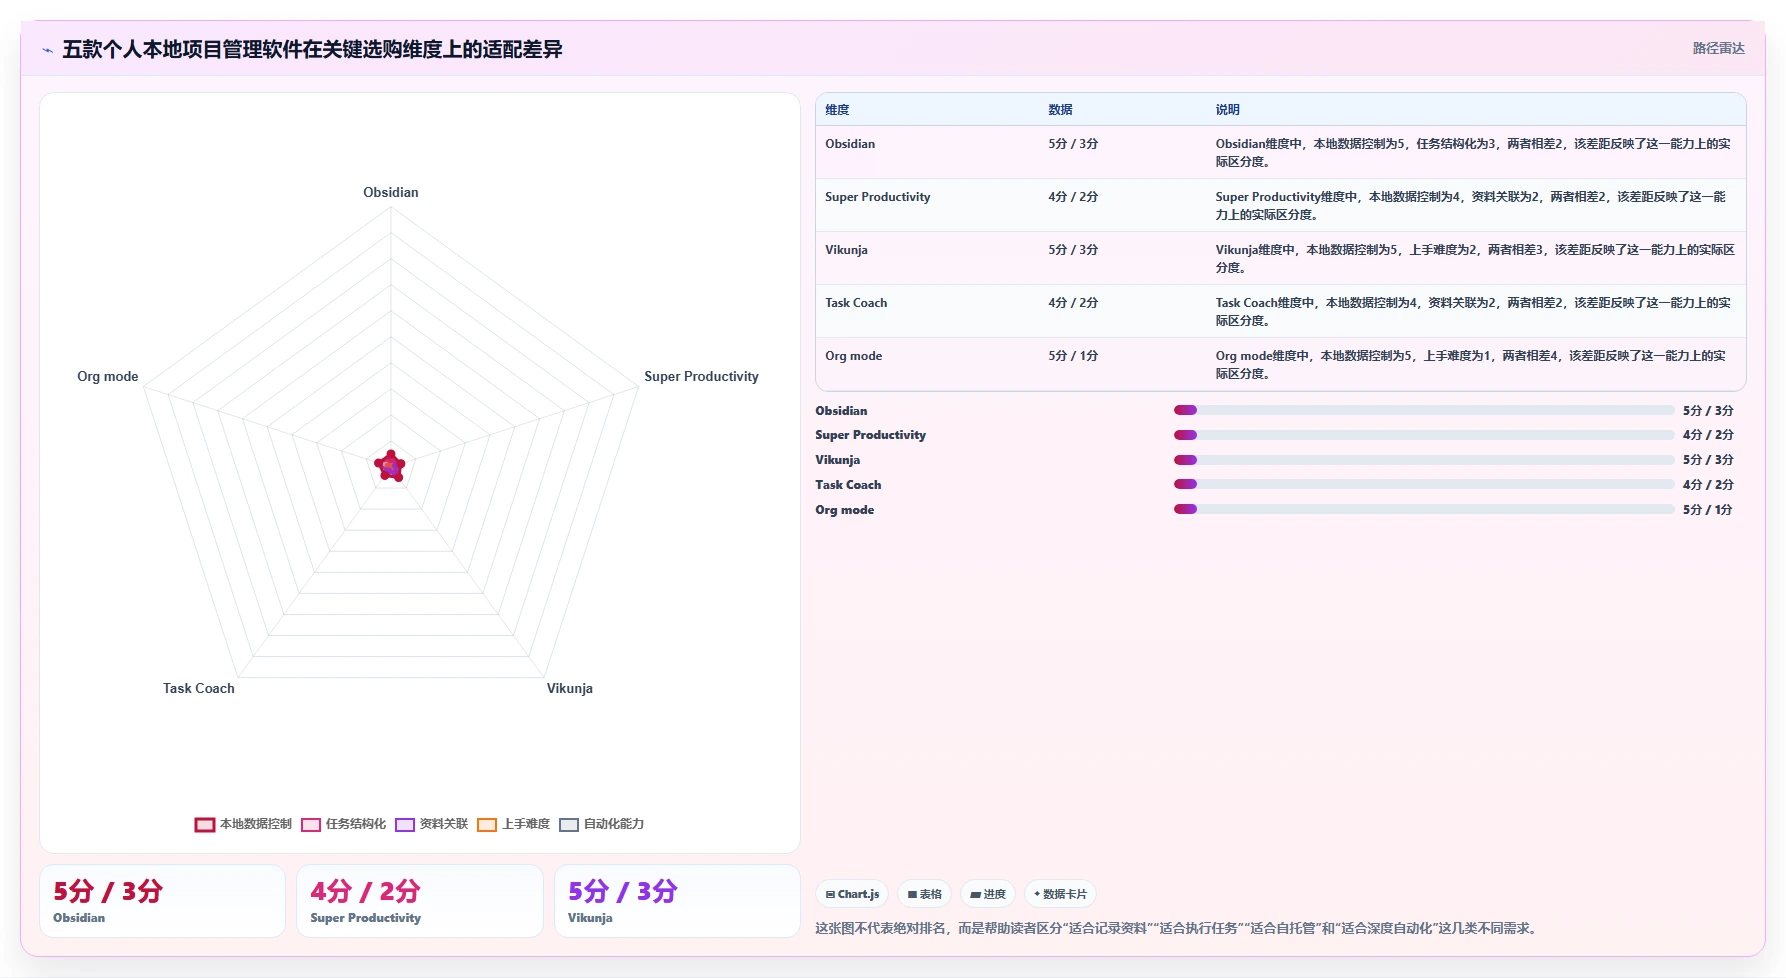Click the Vikunja radar axis label
The width and height of the screenshot is (1786, 978).
coord(569,688)
